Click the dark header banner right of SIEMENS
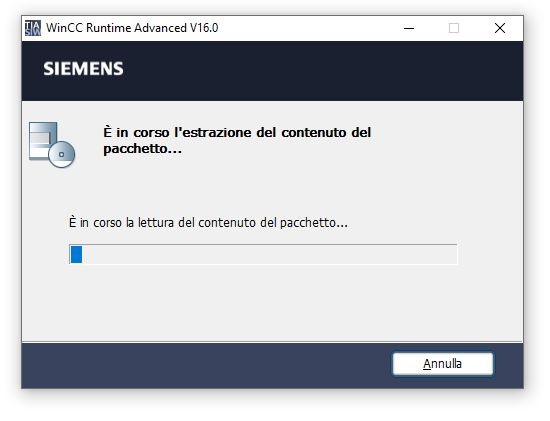550x421 pixels. tap(323, 71)
